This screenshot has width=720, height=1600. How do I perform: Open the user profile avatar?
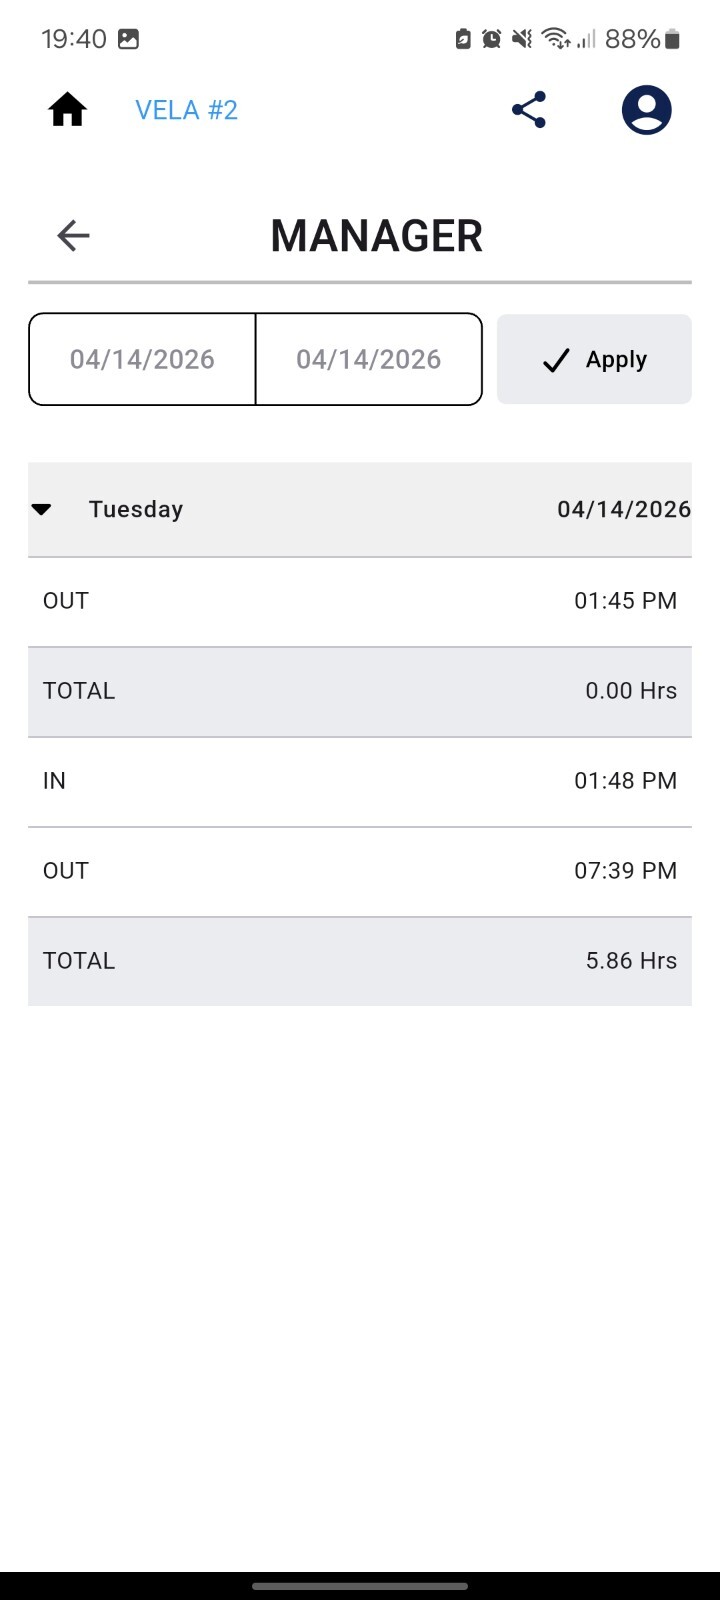coord(646,110)
